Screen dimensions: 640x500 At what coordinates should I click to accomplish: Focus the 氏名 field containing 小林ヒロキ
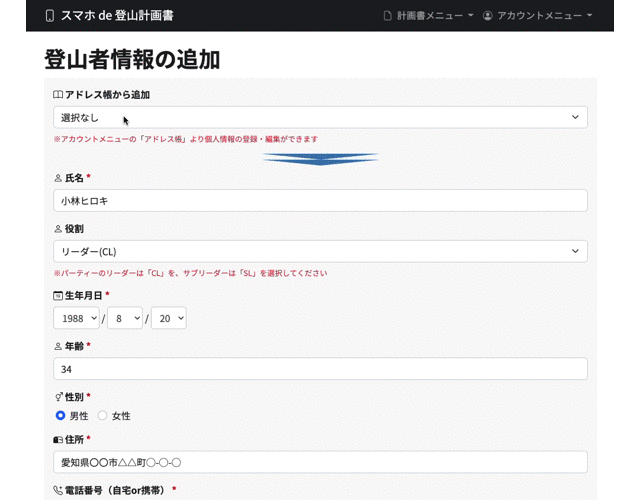pos(320,200)
